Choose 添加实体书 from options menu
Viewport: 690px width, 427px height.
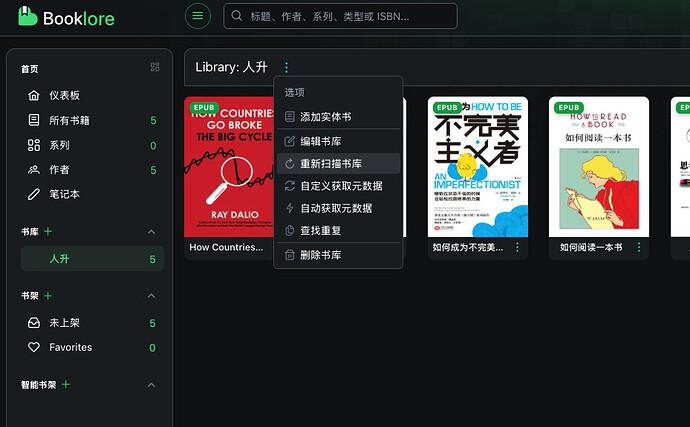point(338,117)
